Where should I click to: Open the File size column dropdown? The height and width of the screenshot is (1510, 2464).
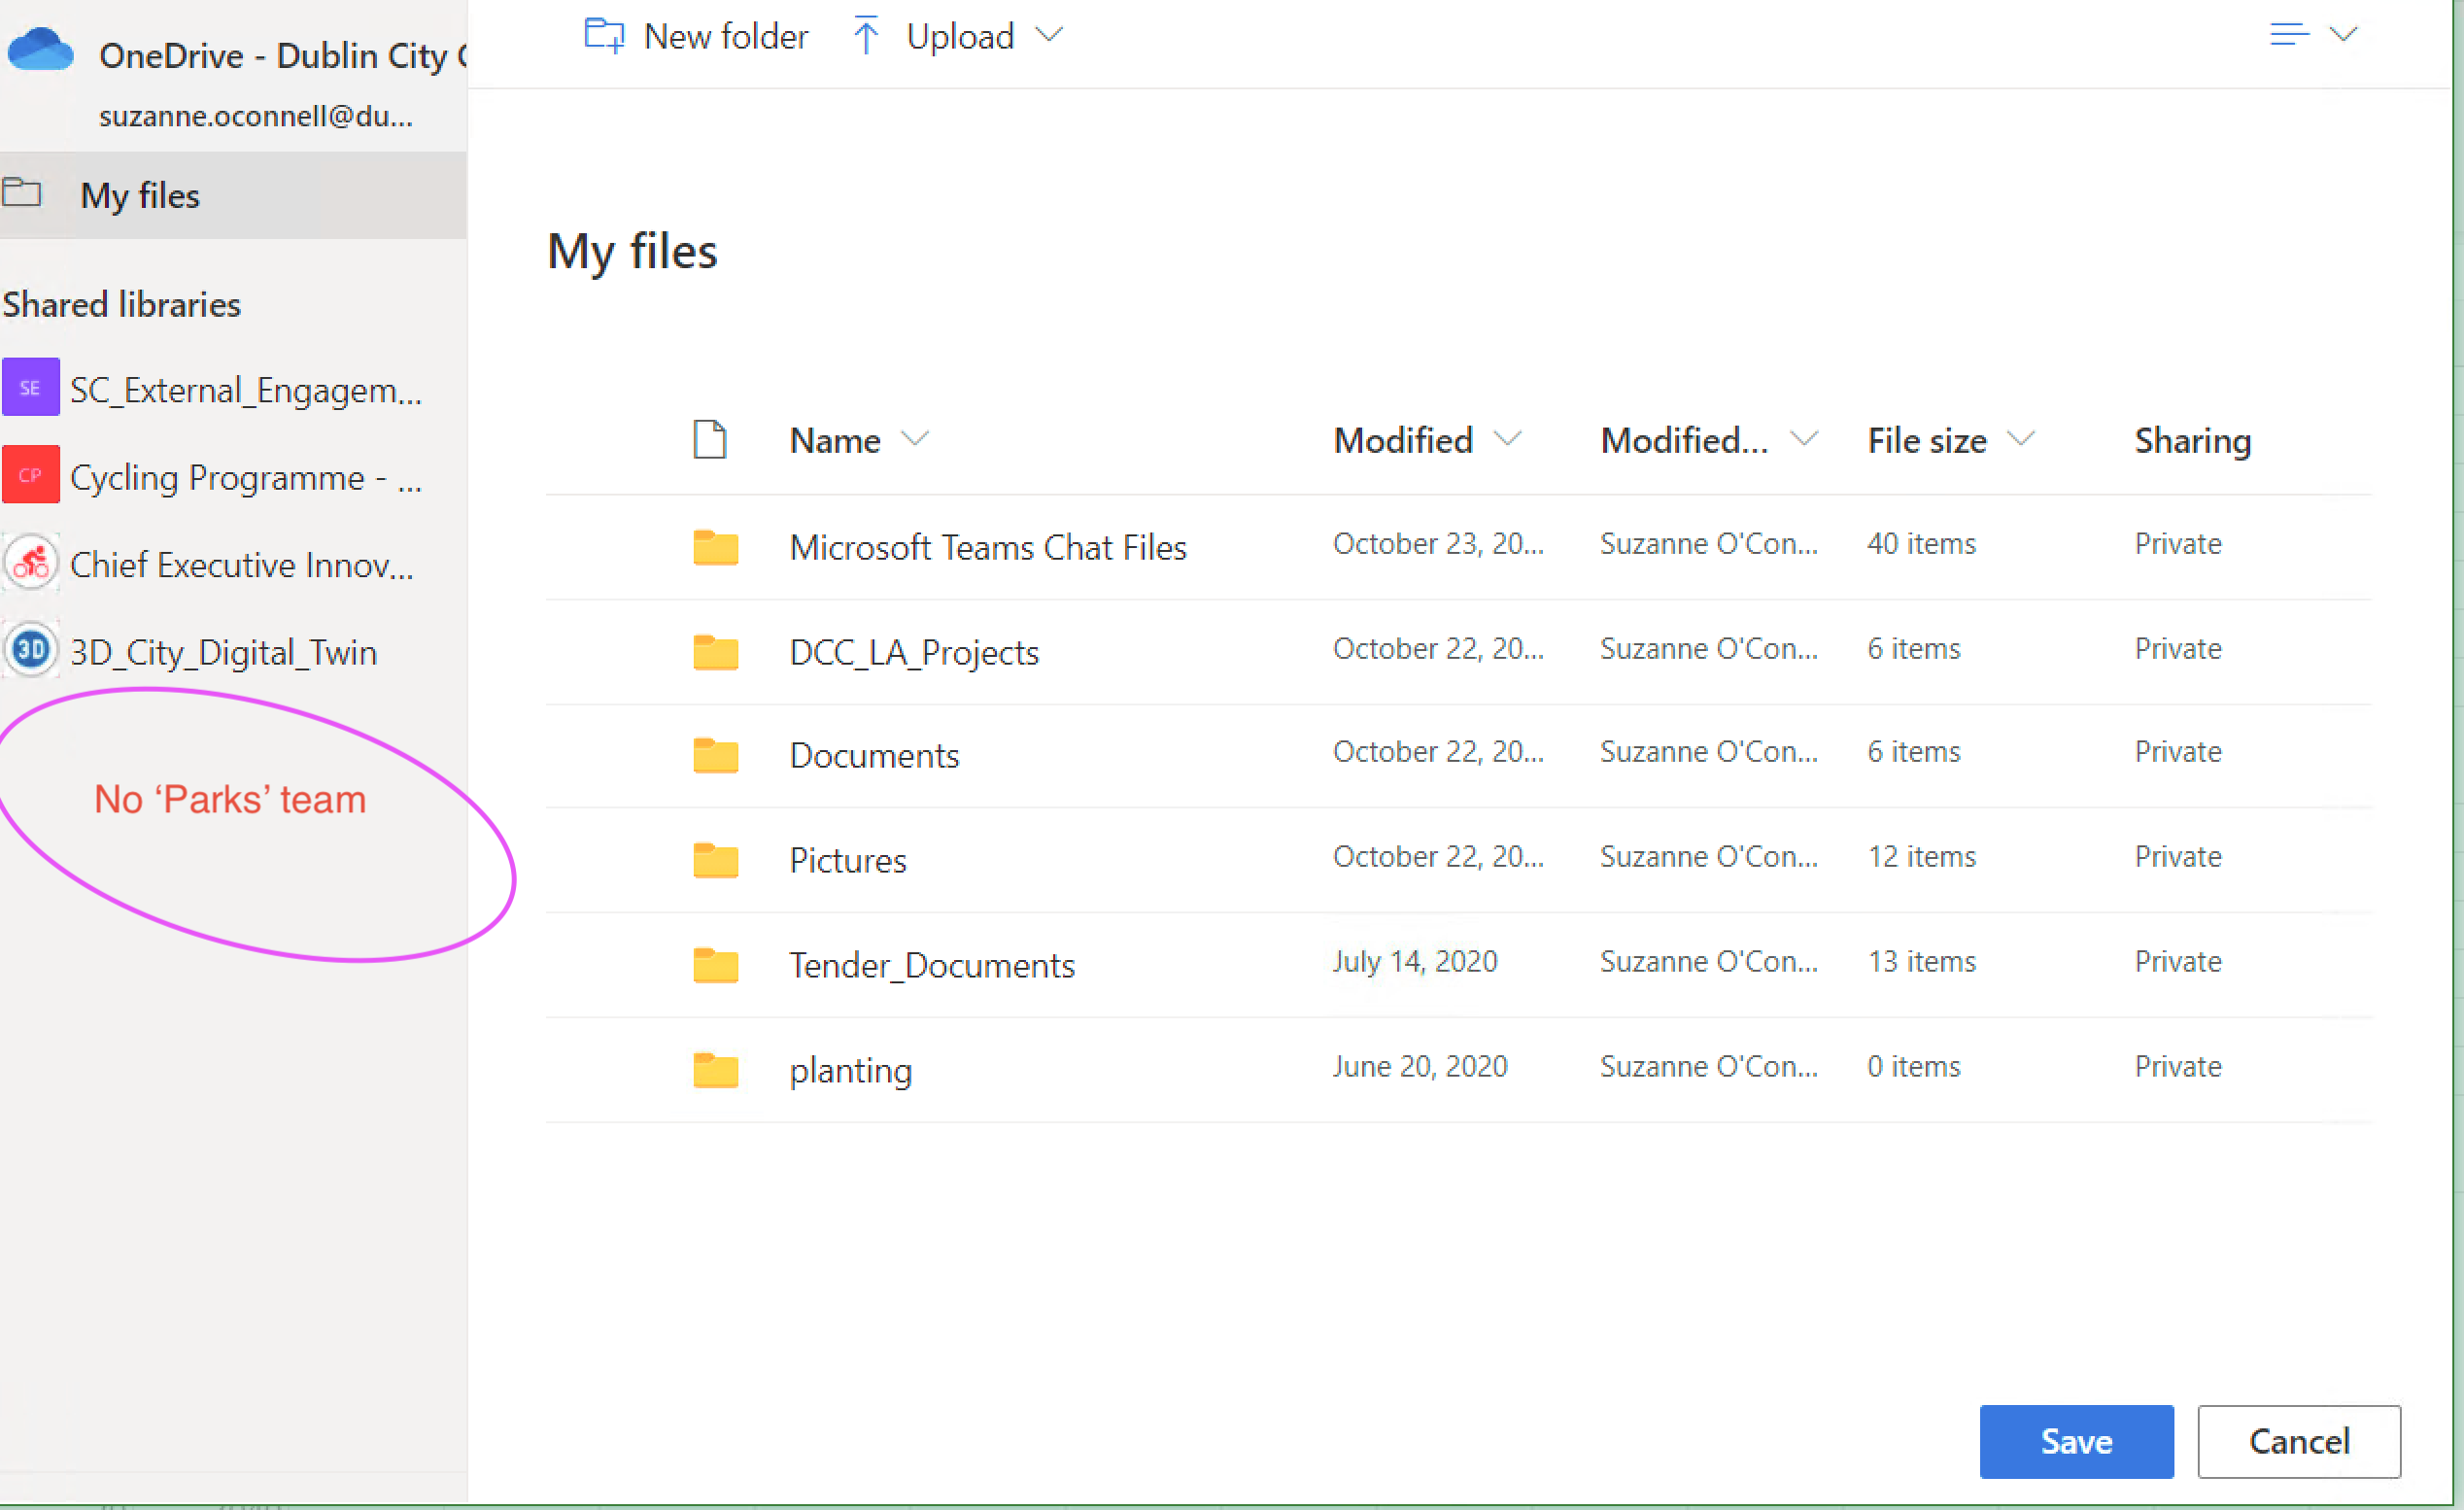[2021, 440]
